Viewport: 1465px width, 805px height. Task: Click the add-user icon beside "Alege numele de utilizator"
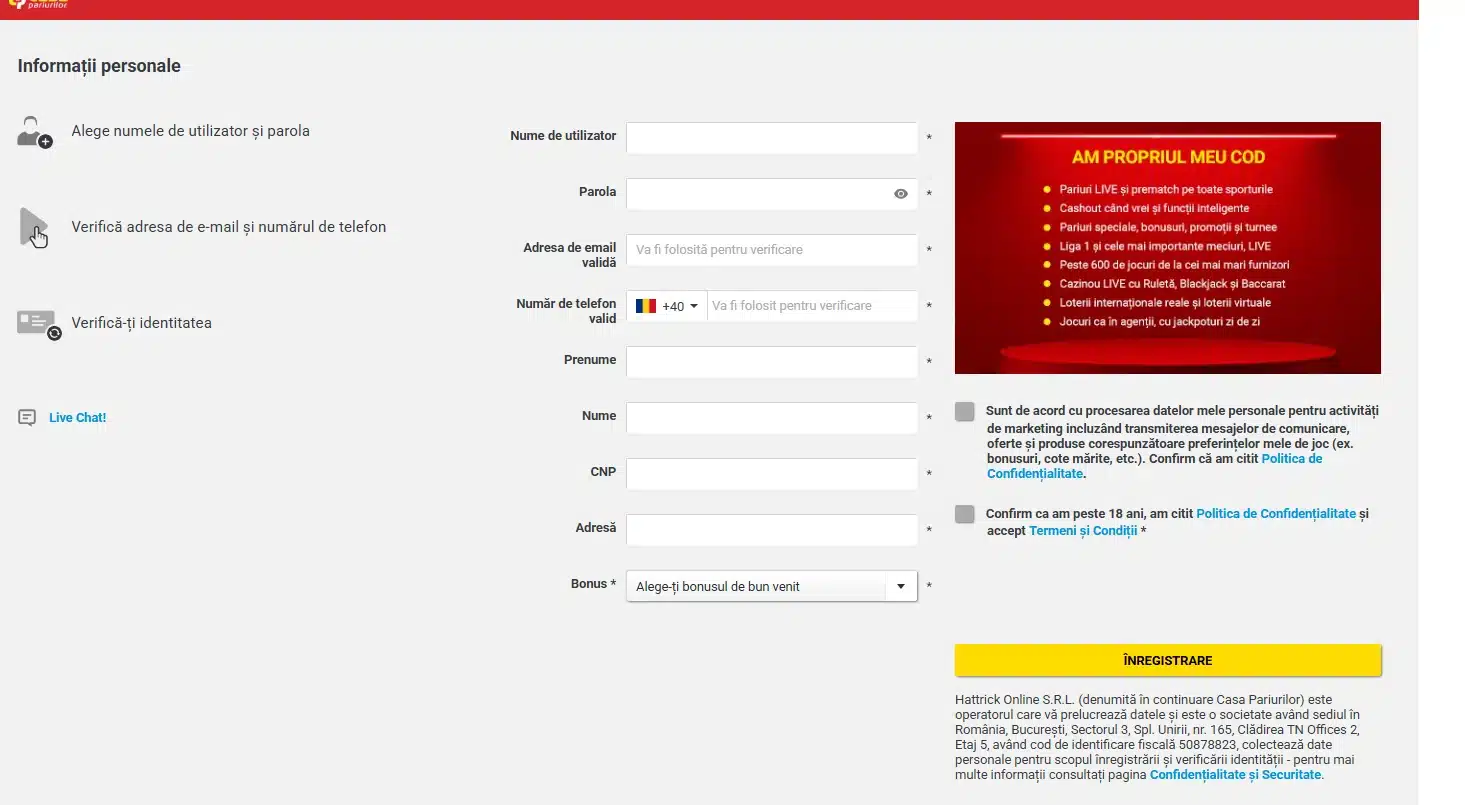coord(34,131)
